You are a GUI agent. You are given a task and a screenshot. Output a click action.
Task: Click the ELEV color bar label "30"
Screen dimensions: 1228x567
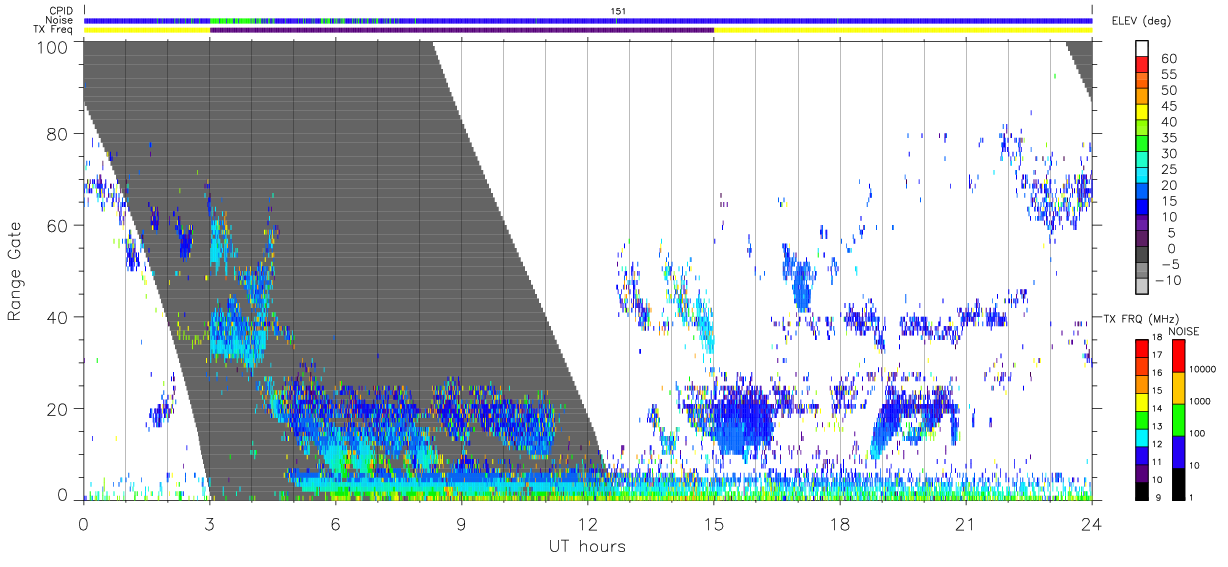(x=1168, y=153)
